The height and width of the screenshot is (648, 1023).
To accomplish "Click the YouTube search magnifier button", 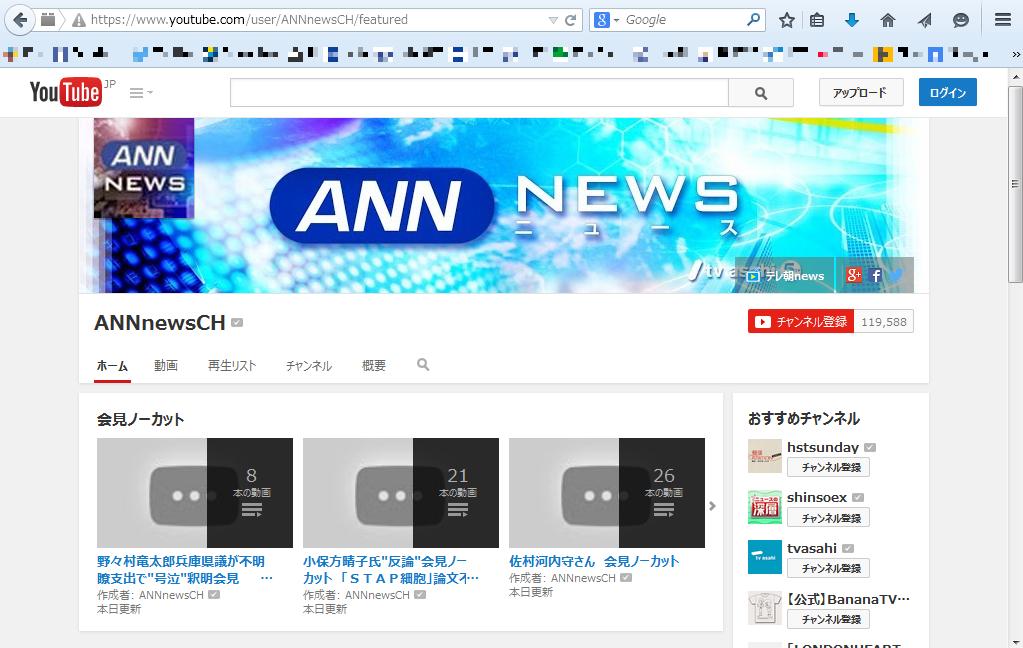I will (x=761, y=93).
